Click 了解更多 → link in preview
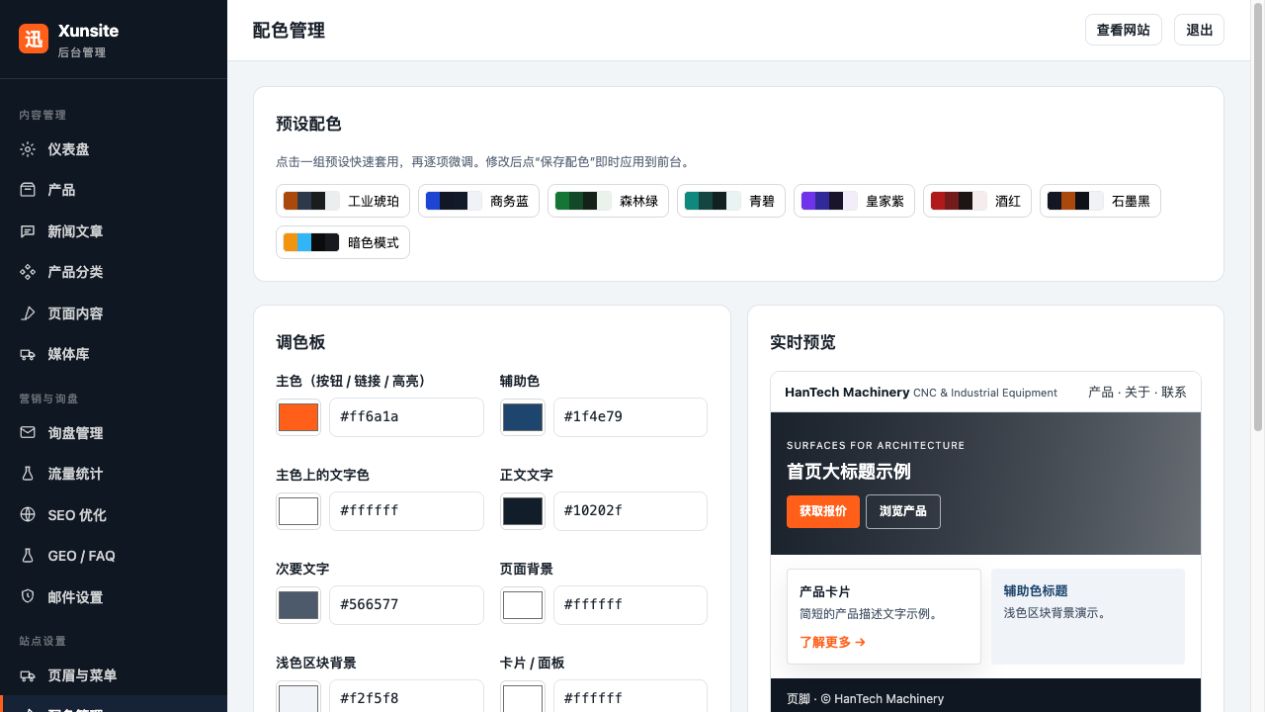The image size is (1265, 712). [x=832, y=642]
